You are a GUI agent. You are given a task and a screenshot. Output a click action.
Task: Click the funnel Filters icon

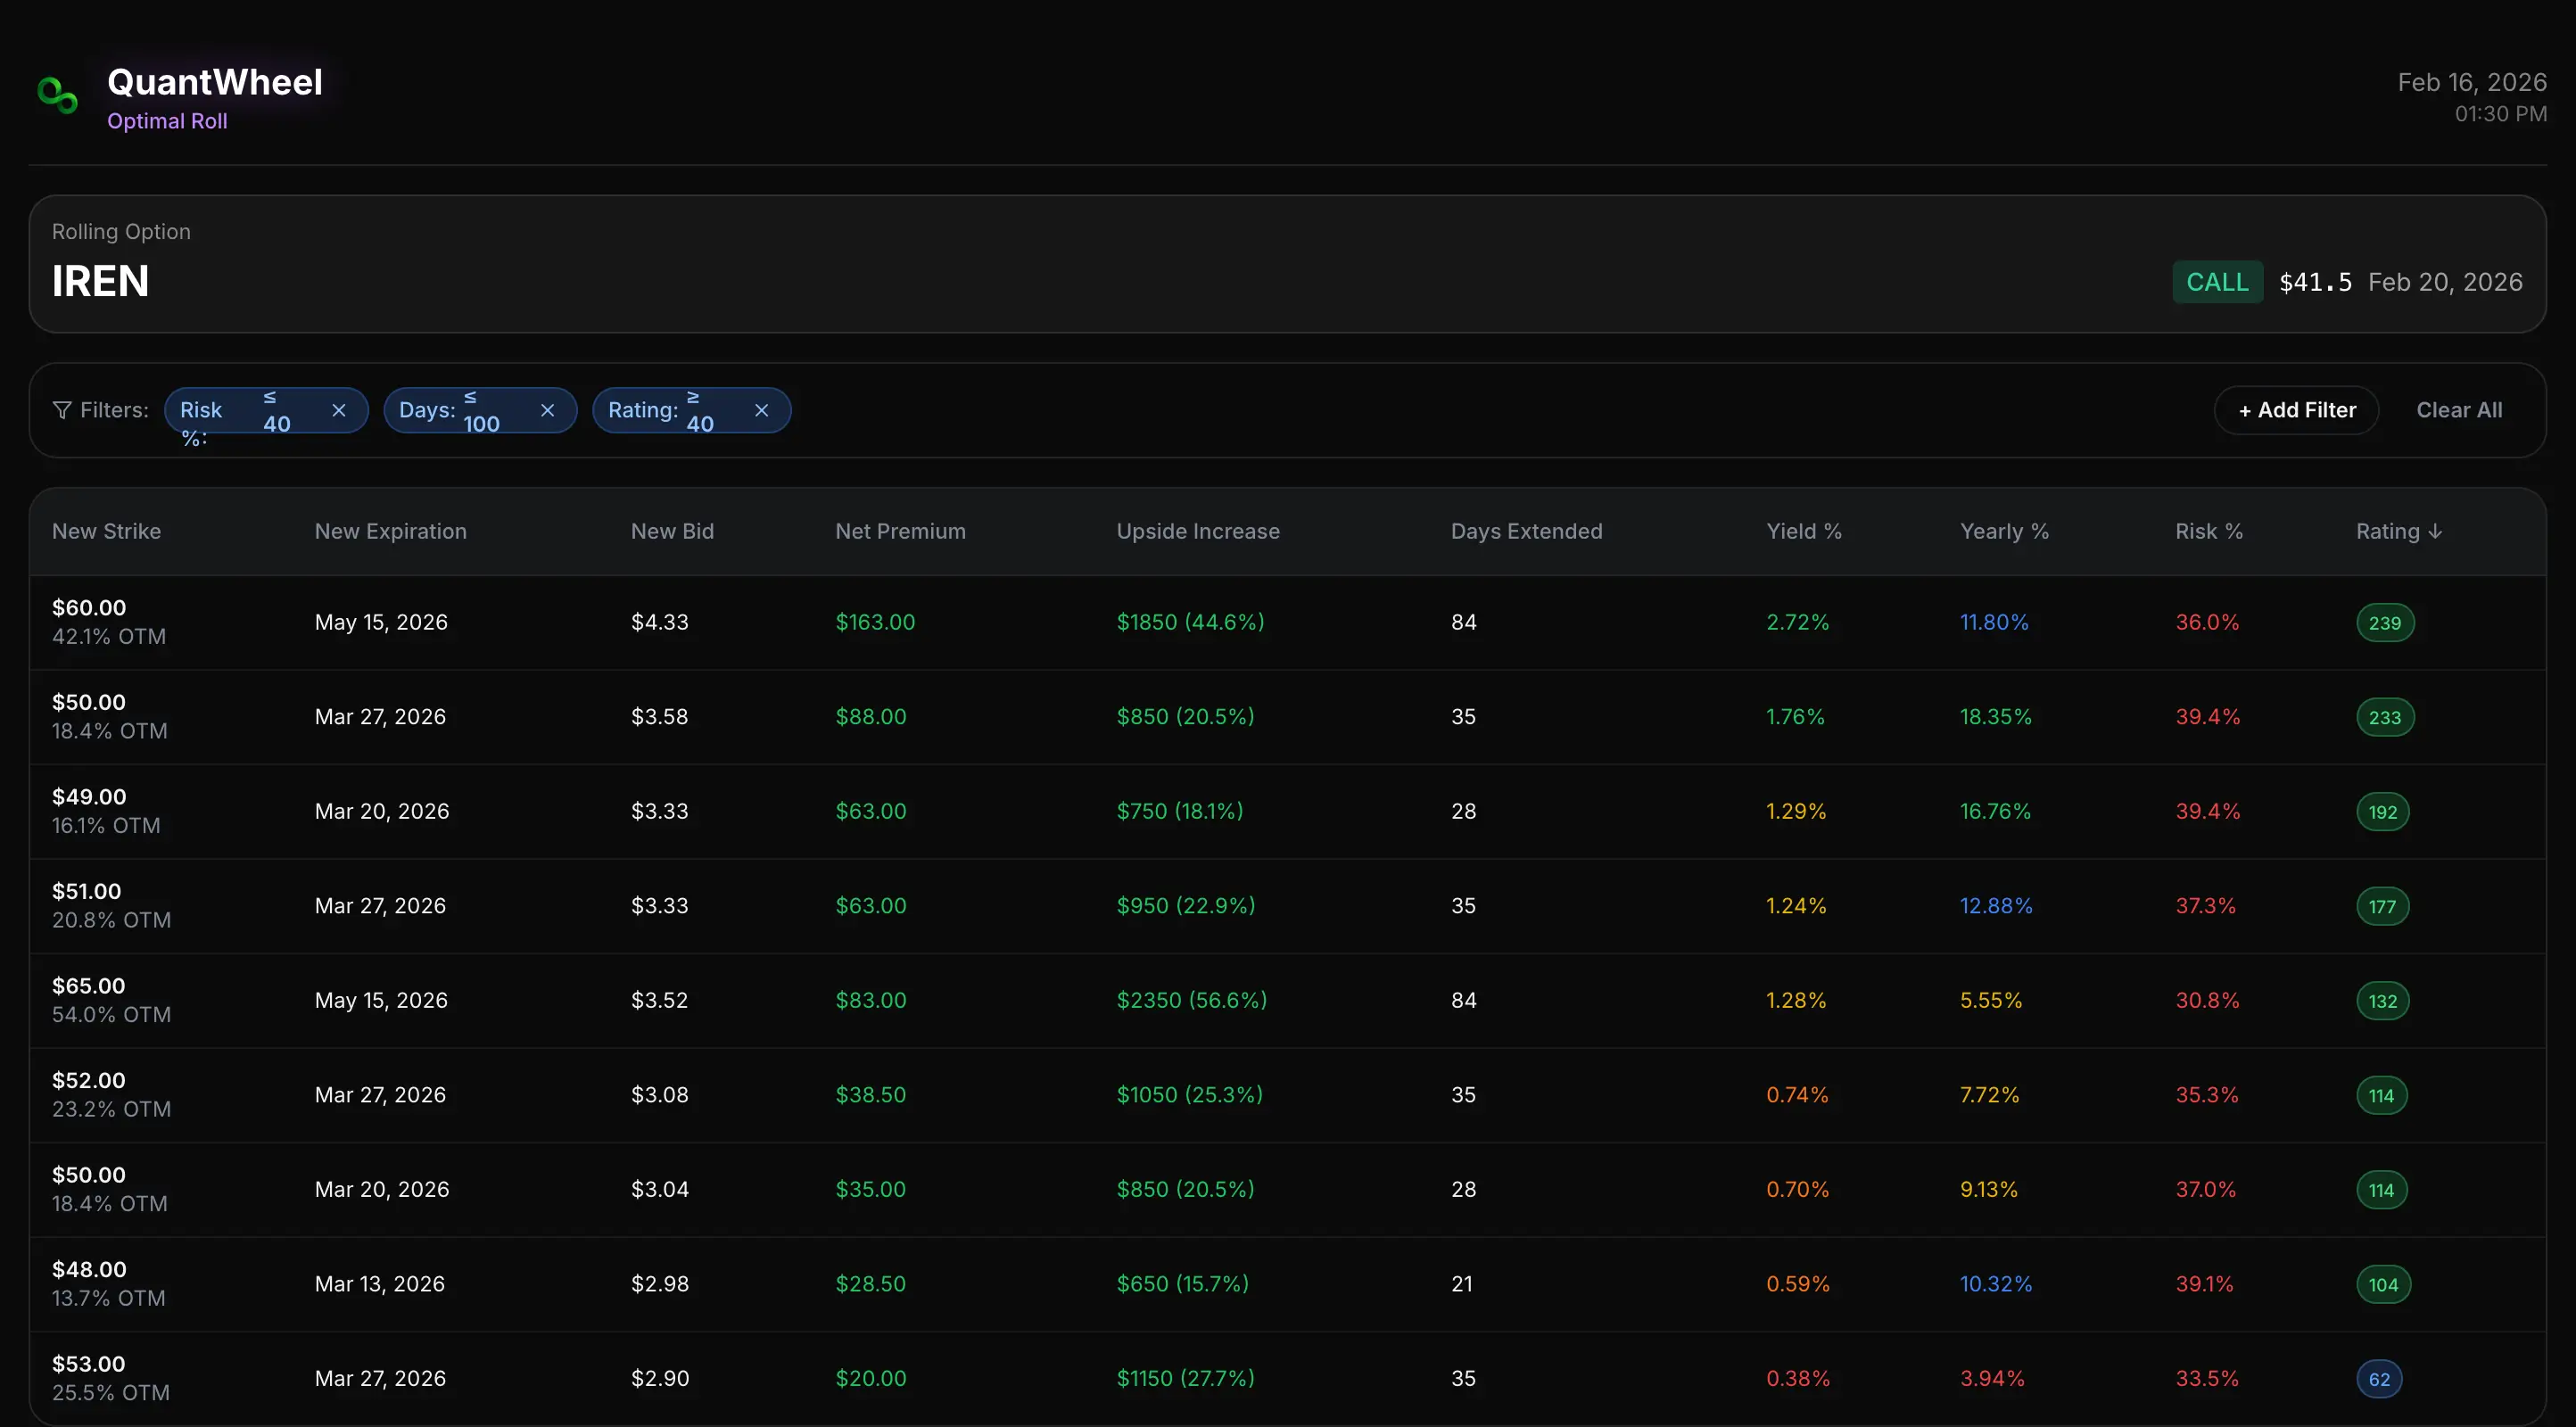[62, 410]
